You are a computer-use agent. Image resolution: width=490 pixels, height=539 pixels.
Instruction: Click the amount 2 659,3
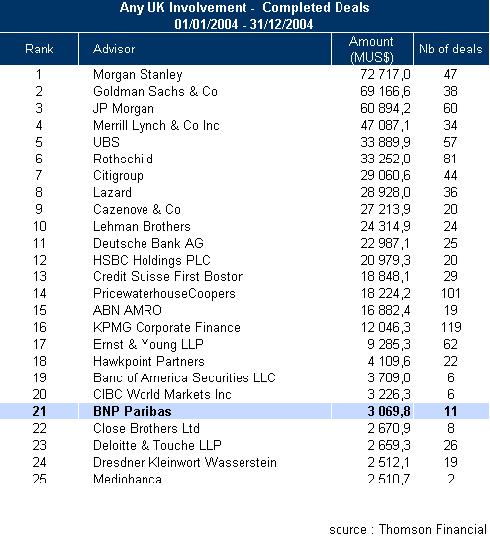[389, 445]
